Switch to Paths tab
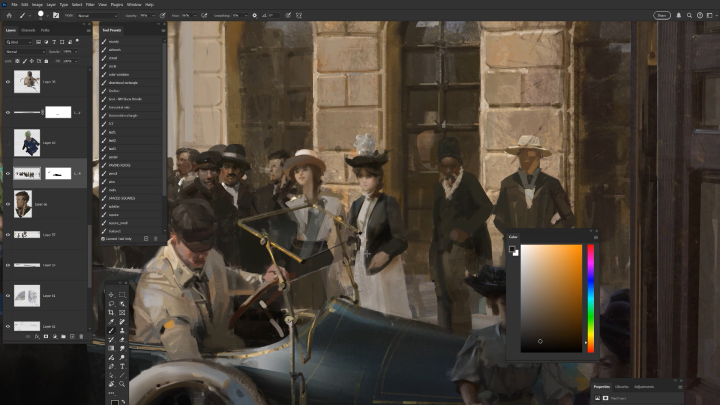The image size is (720, 405). (45, 30)
